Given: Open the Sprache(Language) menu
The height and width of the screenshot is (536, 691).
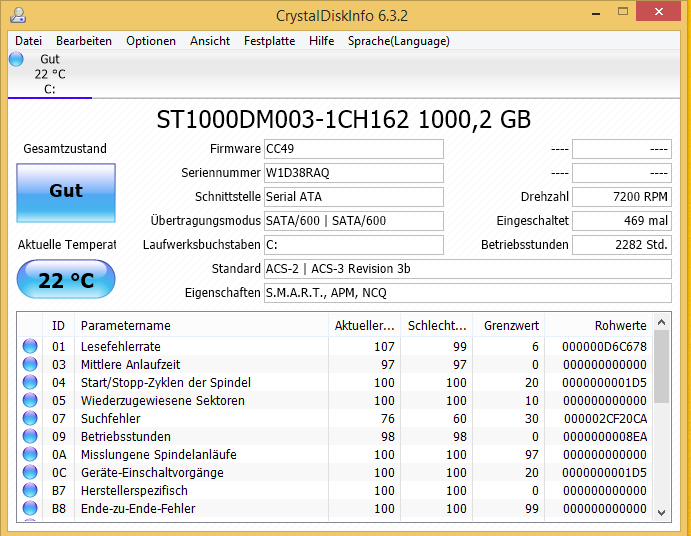Looking at the screenshot, I should 398,41.
